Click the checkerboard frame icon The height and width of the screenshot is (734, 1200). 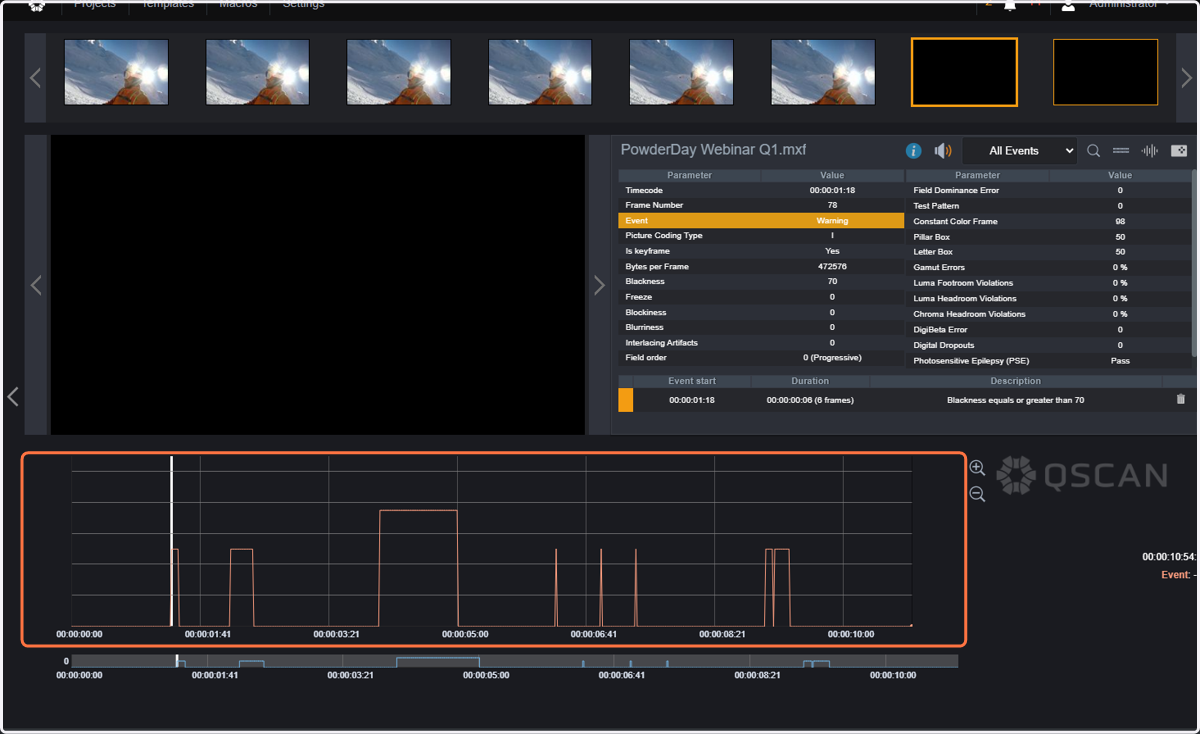pos(1179,151)
